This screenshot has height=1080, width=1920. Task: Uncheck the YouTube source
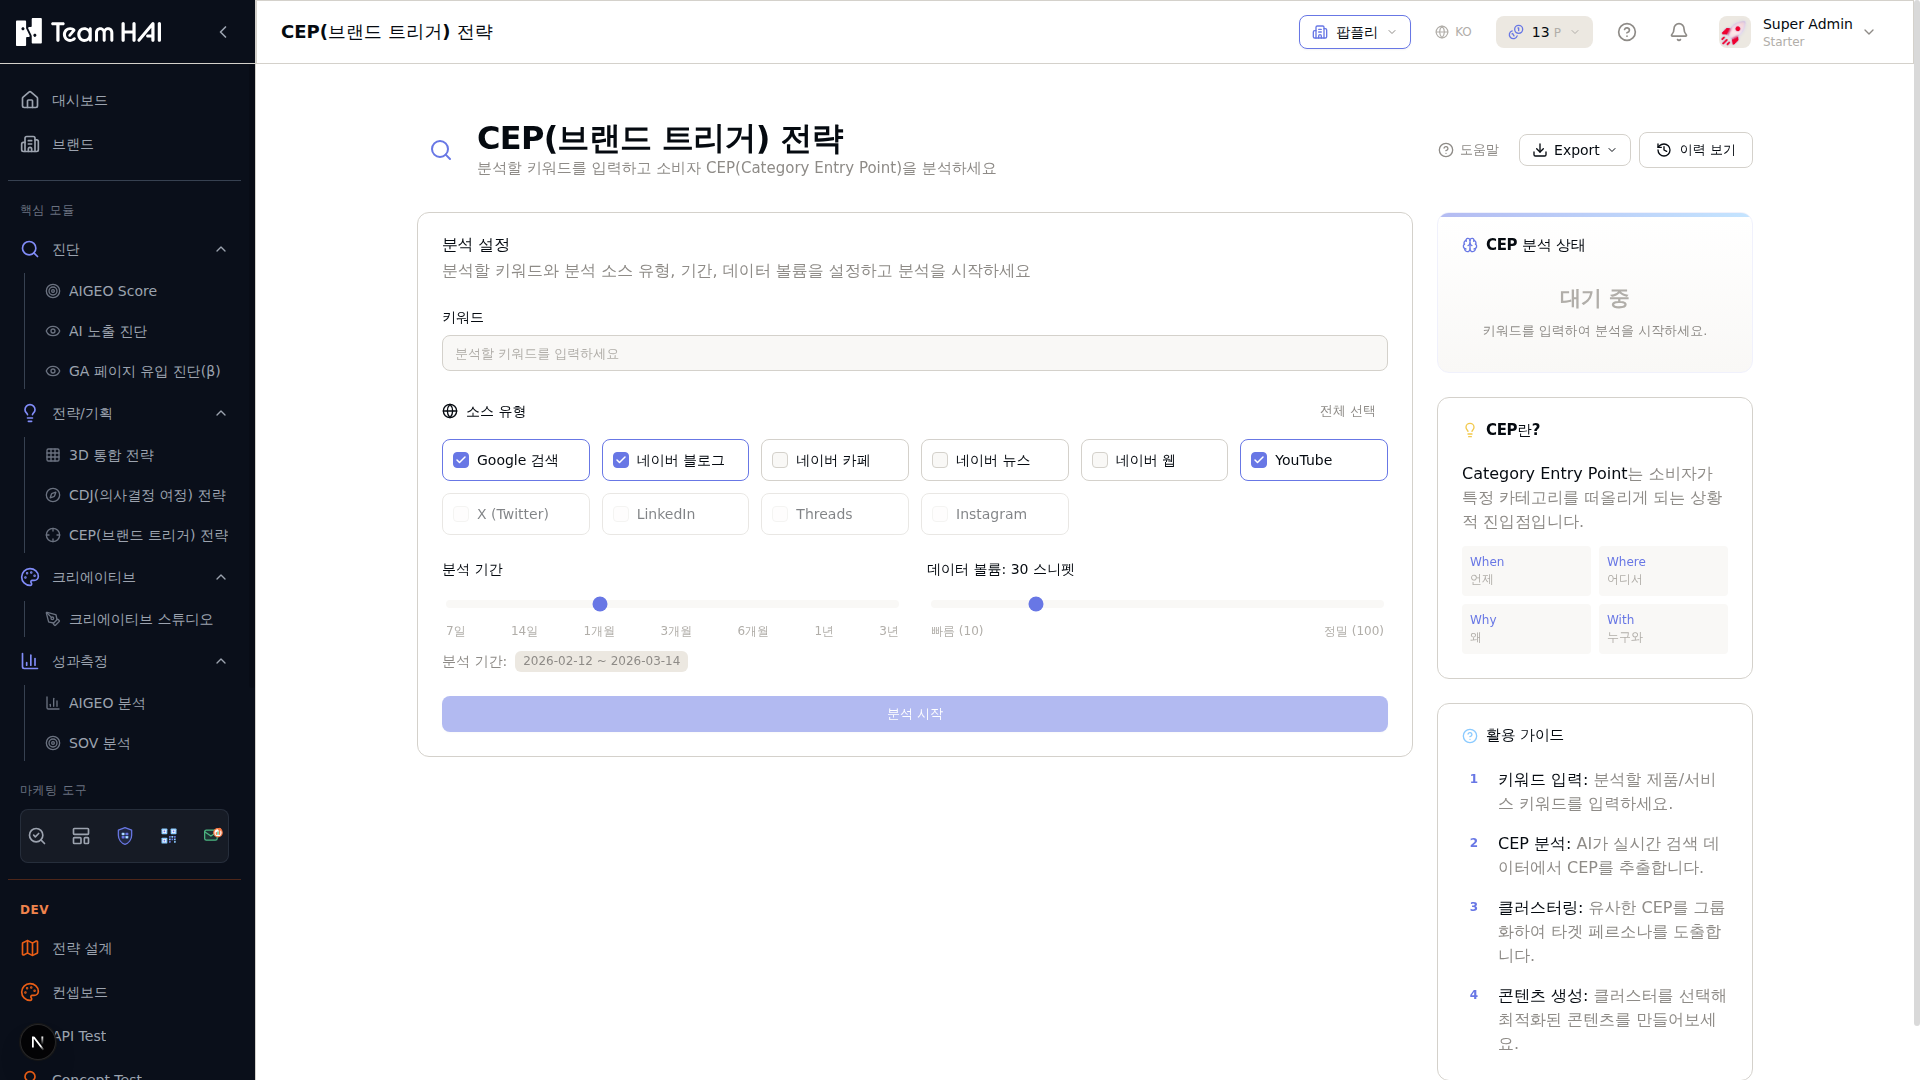[x=1313, y=460]
